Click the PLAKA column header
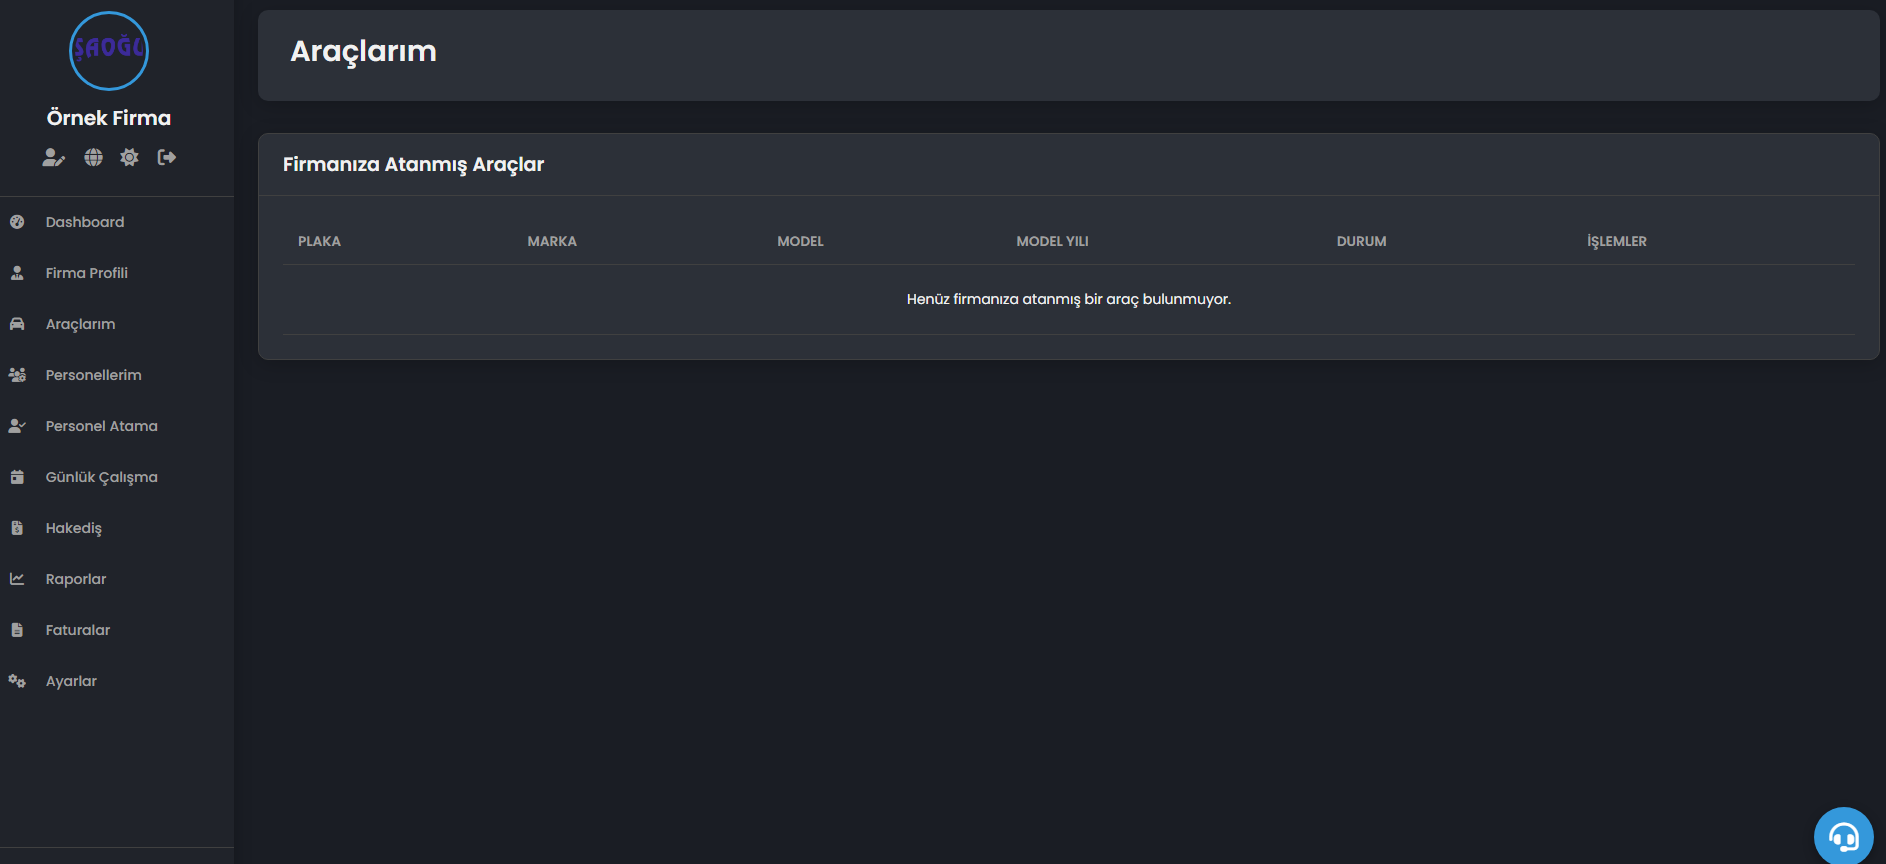The height and width of the screenshot is (864, 1886). (319, 241)
